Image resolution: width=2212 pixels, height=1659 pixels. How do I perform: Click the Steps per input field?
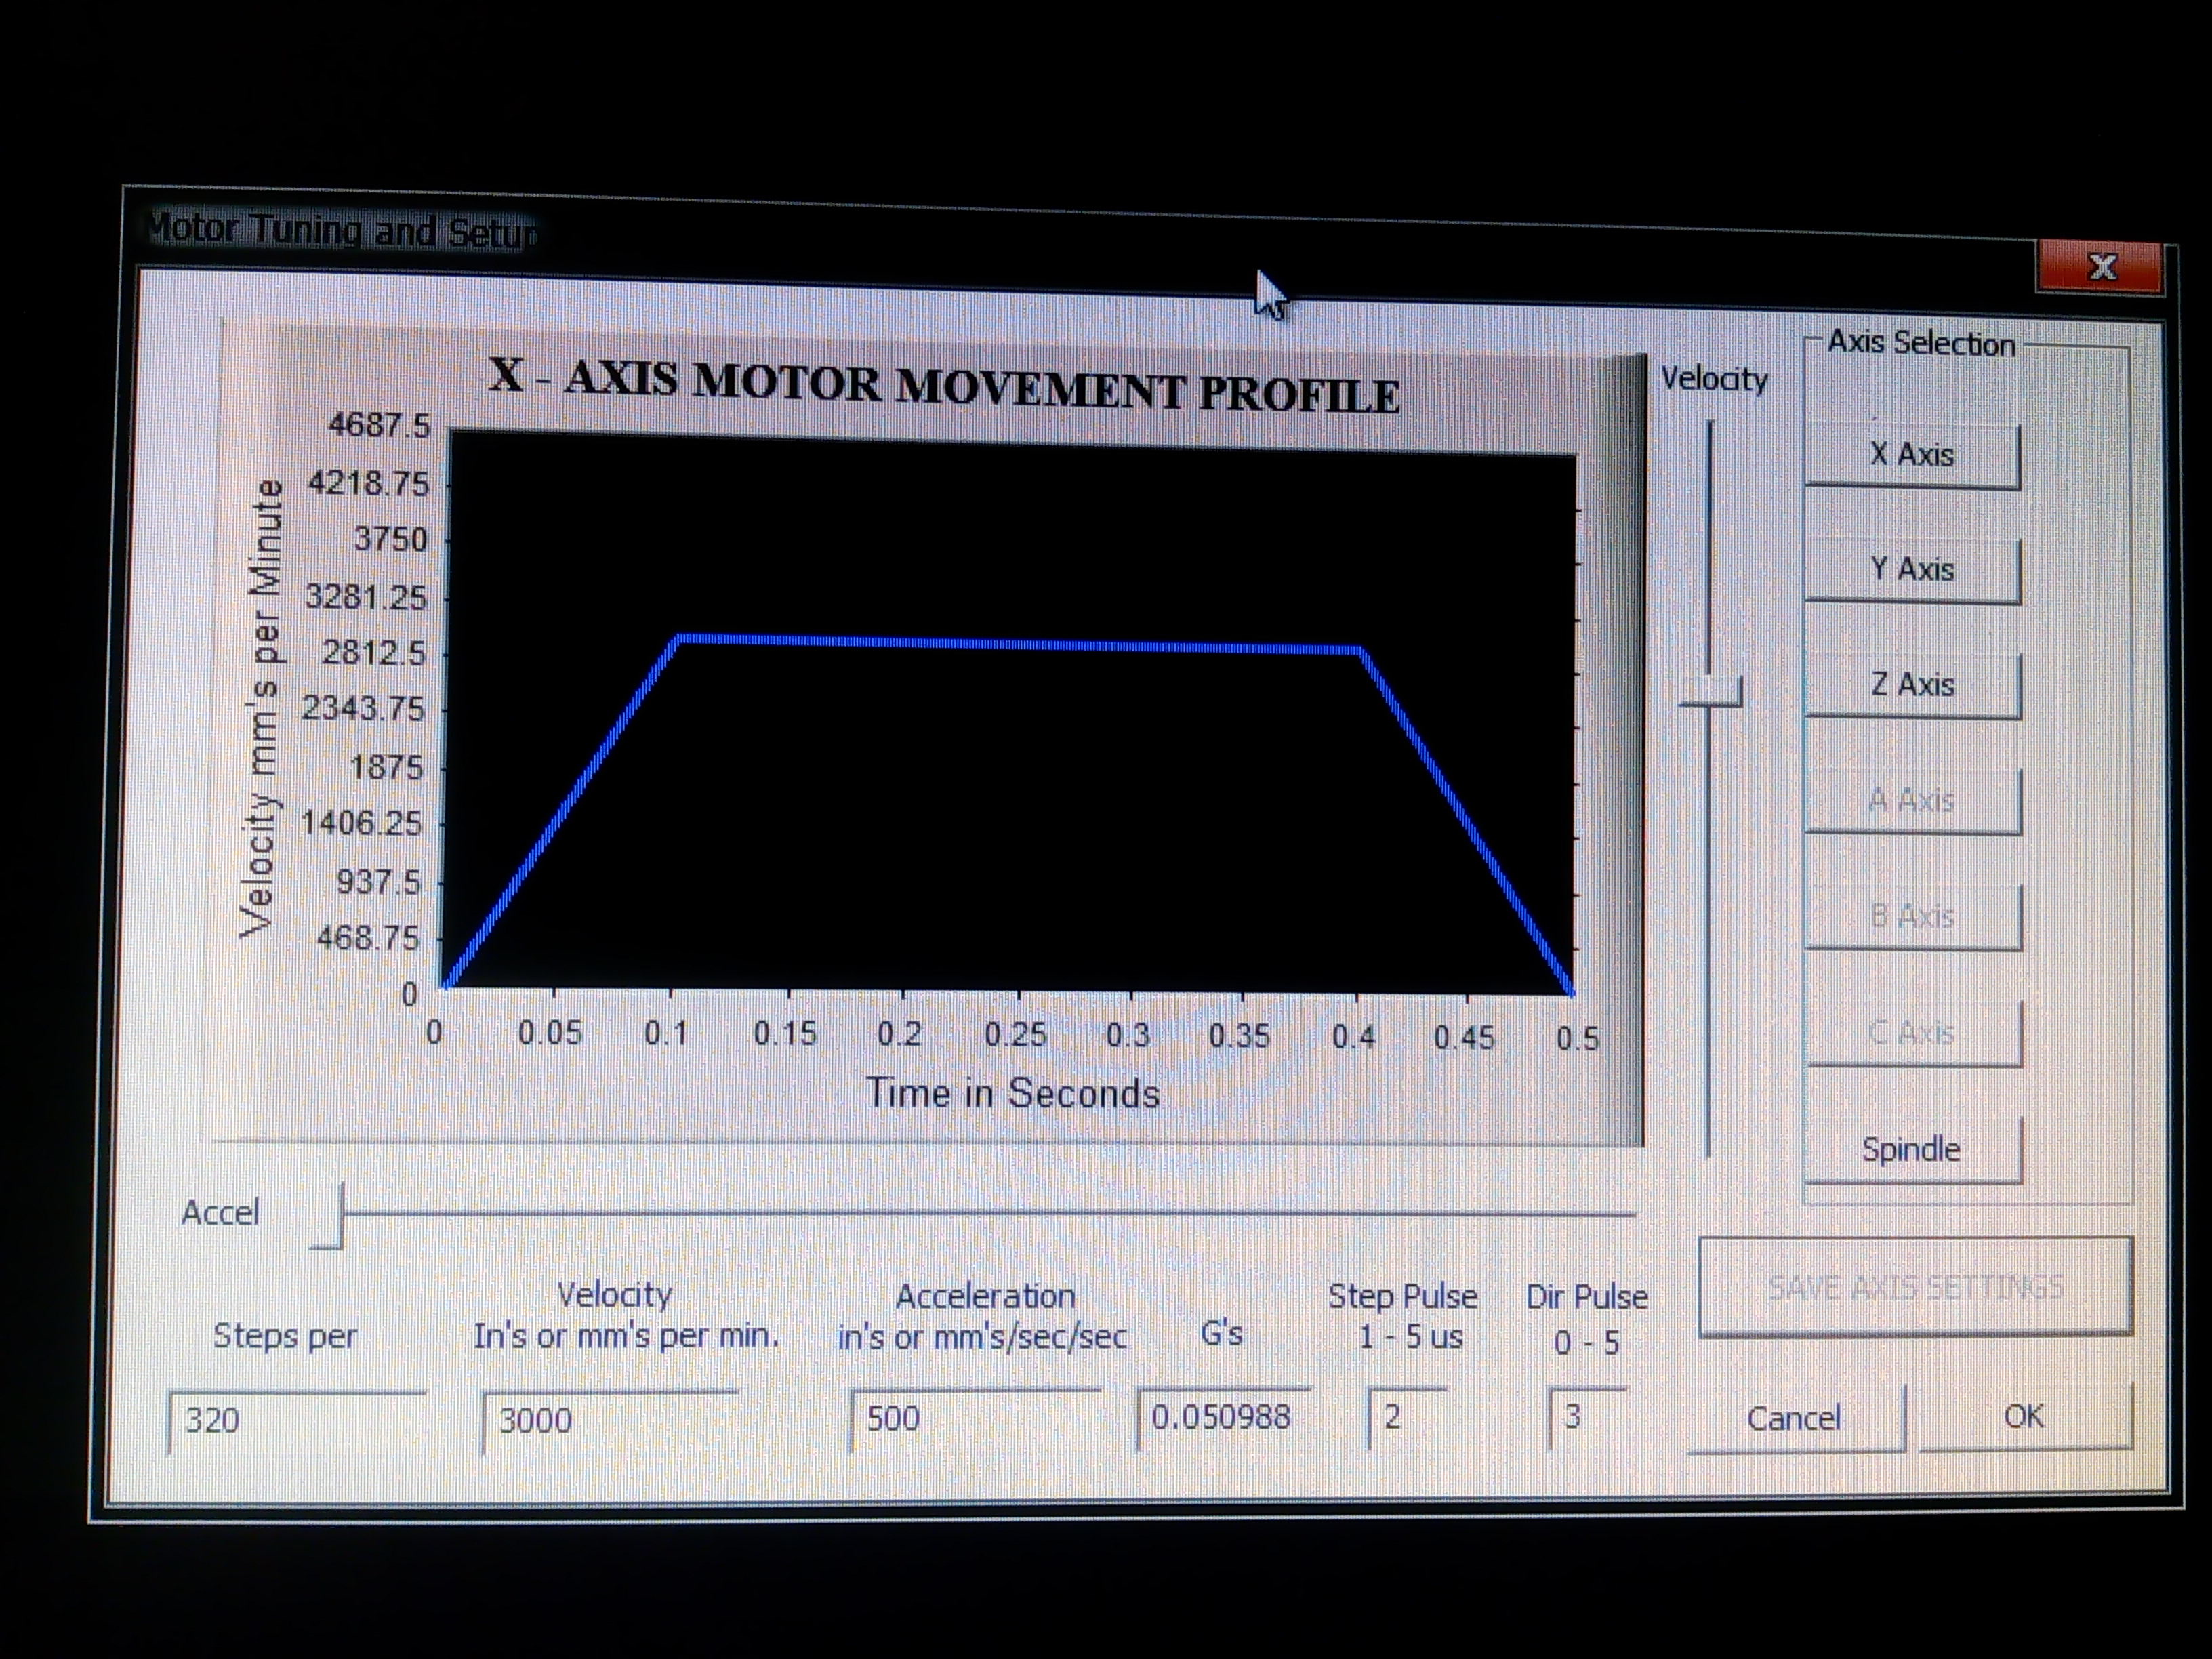(296, 1421)
